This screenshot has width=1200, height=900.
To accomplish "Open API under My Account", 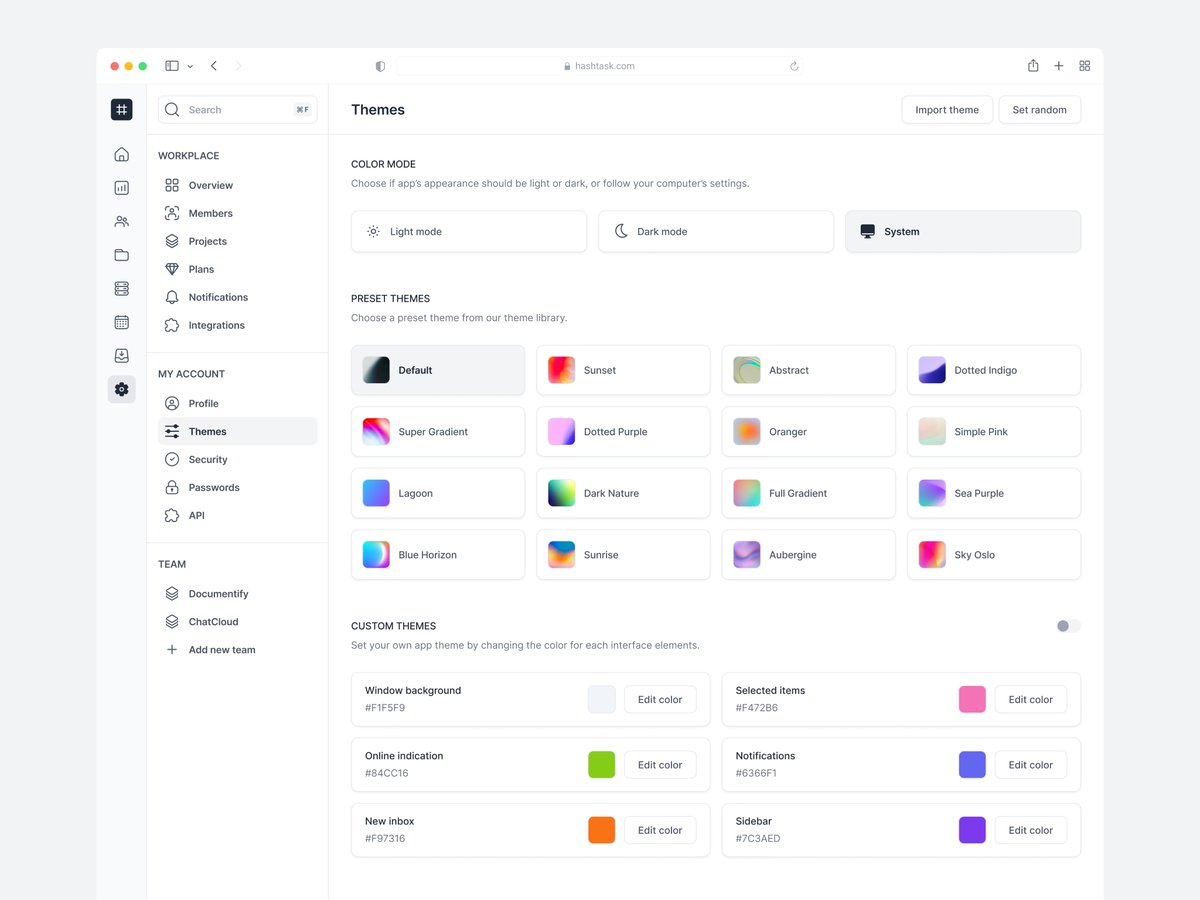I will [x=238, y=515].
